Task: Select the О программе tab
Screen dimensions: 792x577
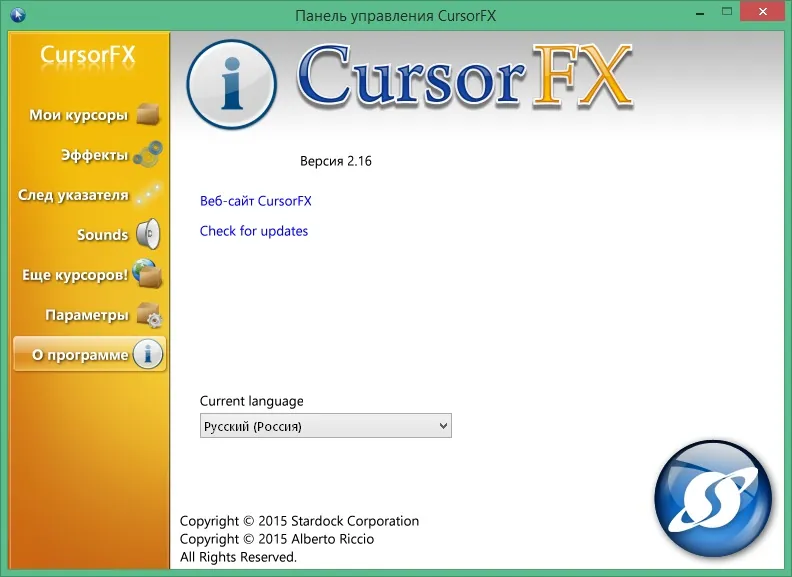Action: pos(89,354)
